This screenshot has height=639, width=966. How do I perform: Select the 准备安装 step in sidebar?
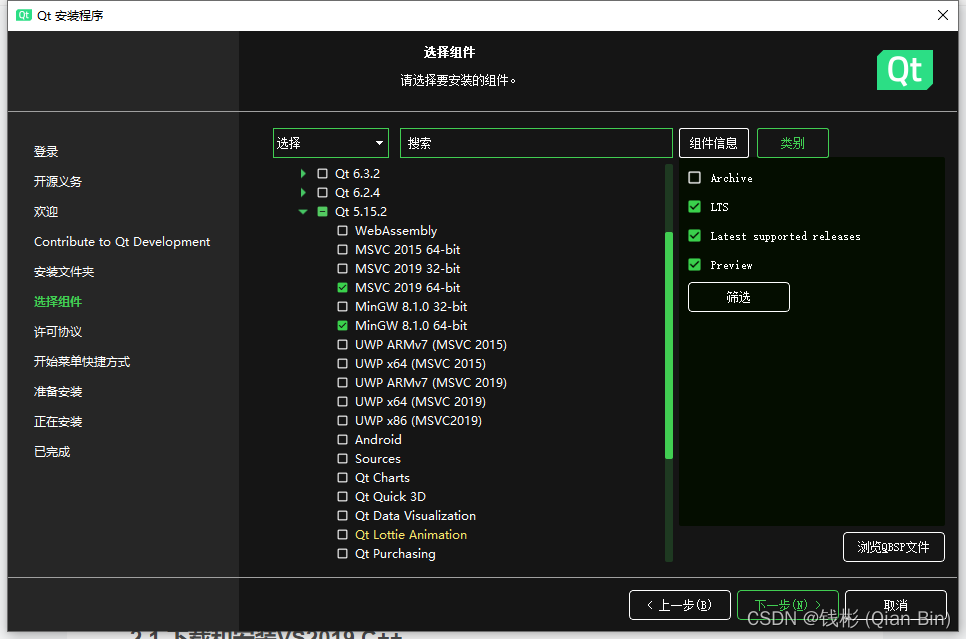[x=58, y=392]
